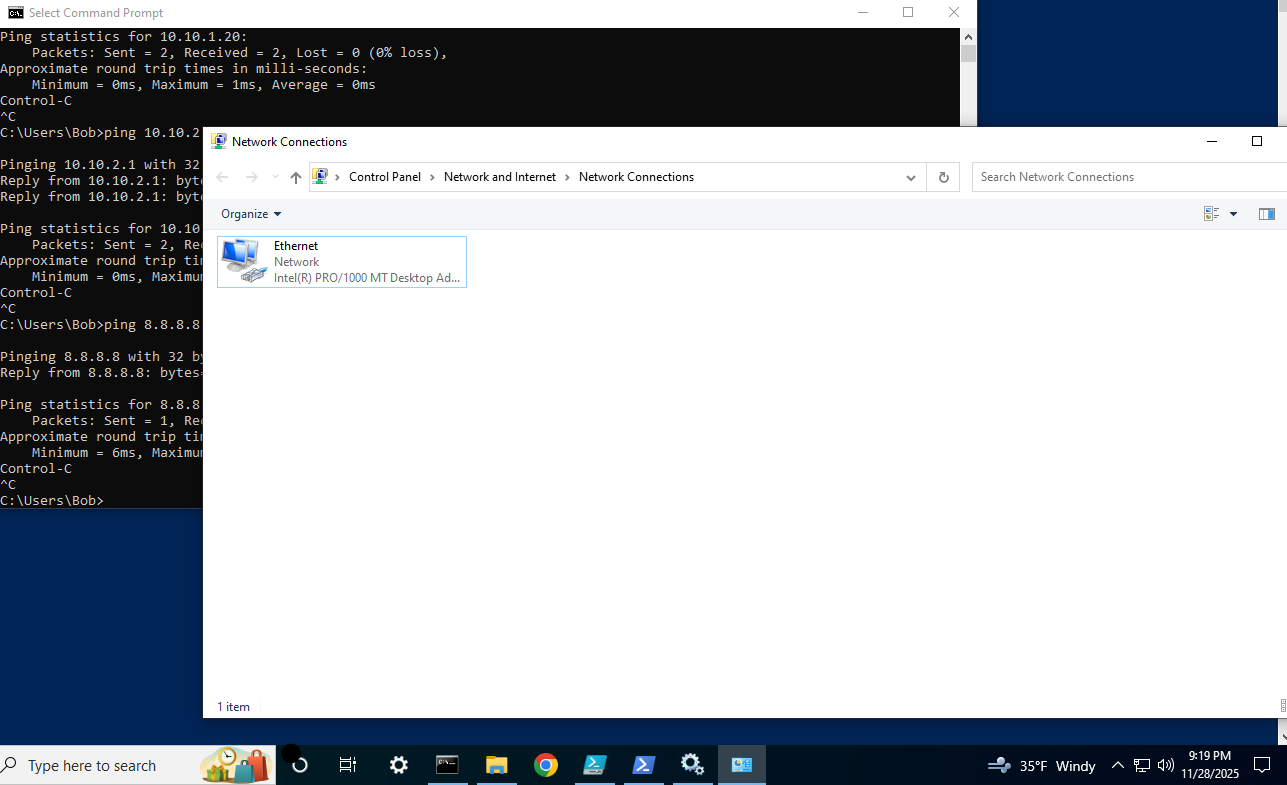The image size is (1287, 785).
Task: Open File Explorer from taskbar
Action: [x=496, y=765]
